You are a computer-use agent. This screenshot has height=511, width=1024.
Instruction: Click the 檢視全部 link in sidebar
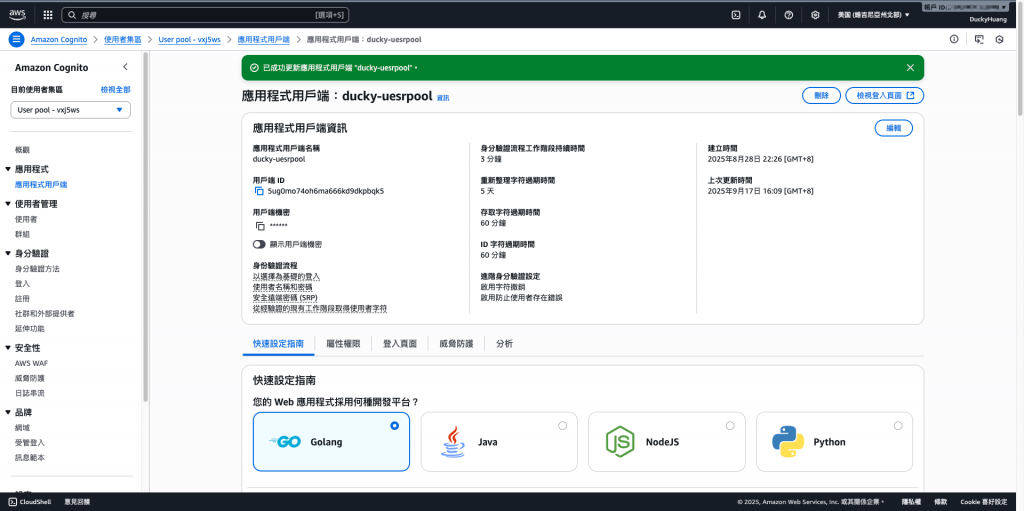click(x=116, y=90)
